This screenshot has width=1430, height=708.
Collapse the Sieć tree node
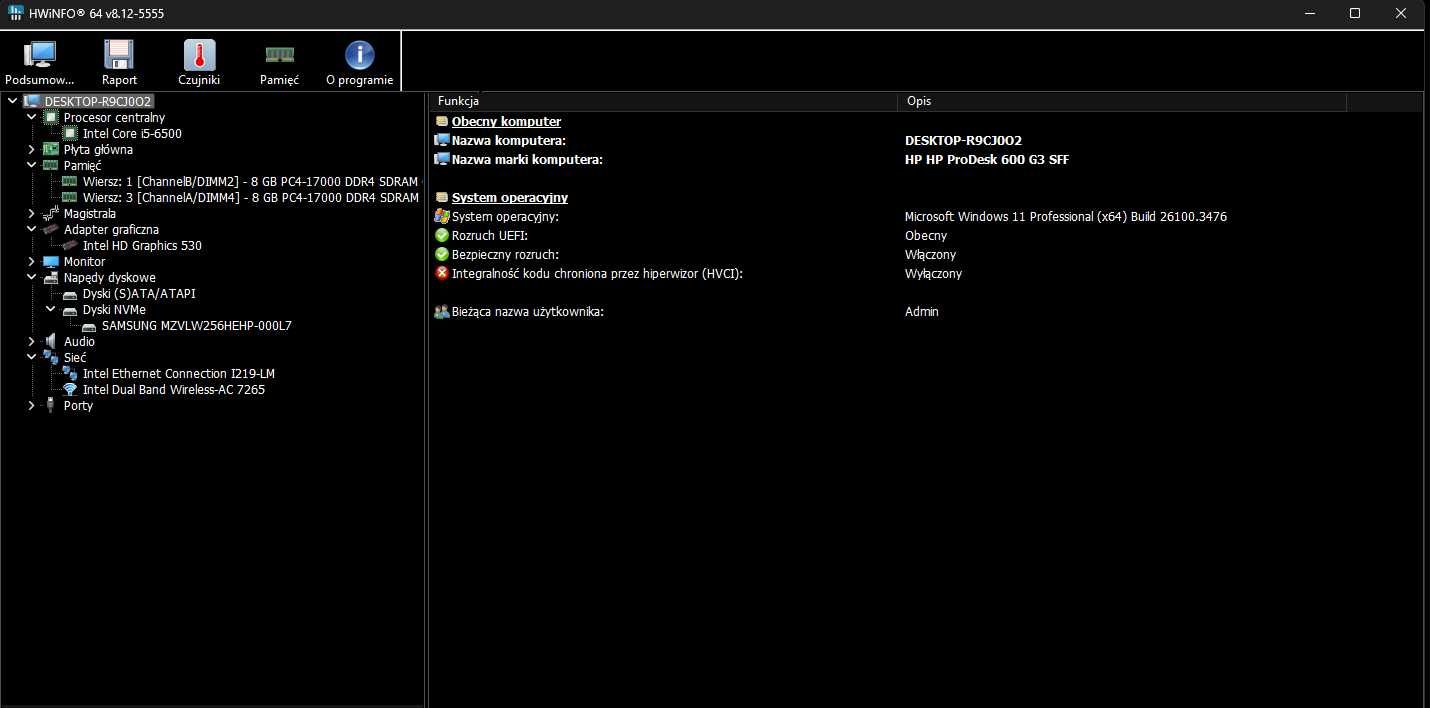pos(31,357)
